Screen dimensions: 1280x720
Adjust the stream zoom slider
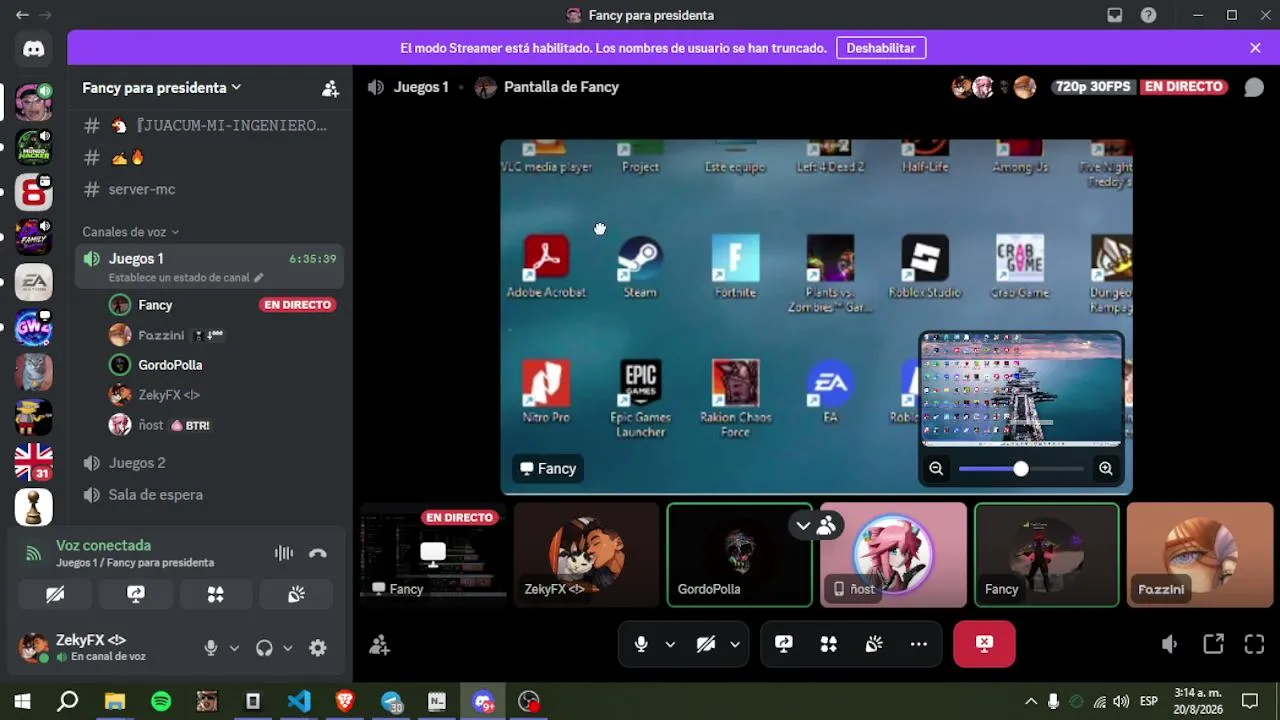1021,468
